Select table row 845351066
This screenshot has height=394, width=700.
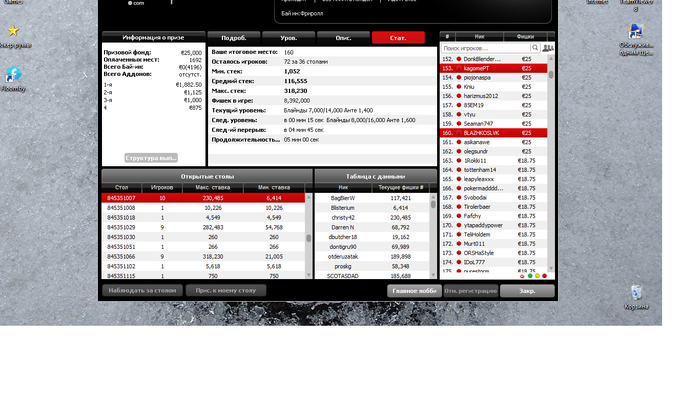(204, 257)
